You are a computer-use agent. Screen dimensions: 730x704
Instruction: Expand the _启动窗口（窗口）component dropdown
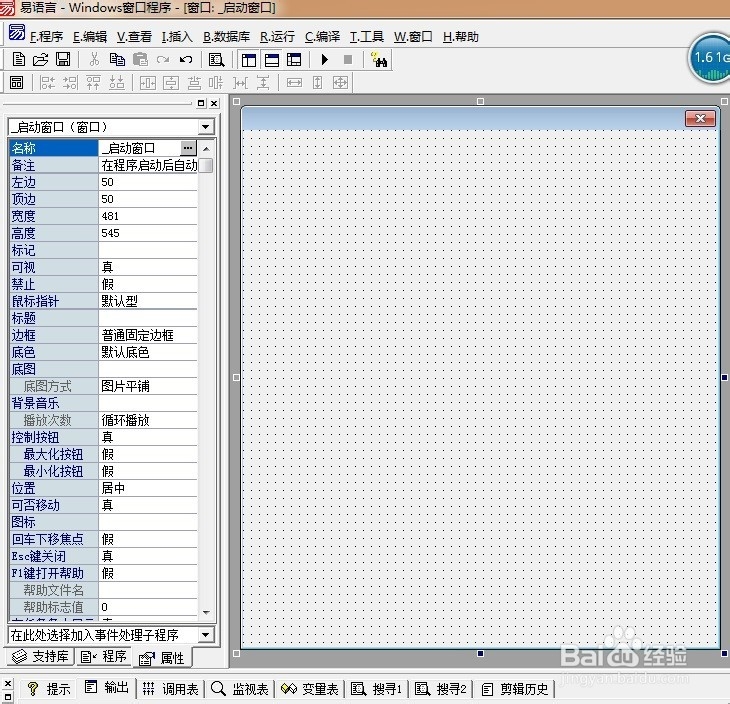[x=205, y=127]
